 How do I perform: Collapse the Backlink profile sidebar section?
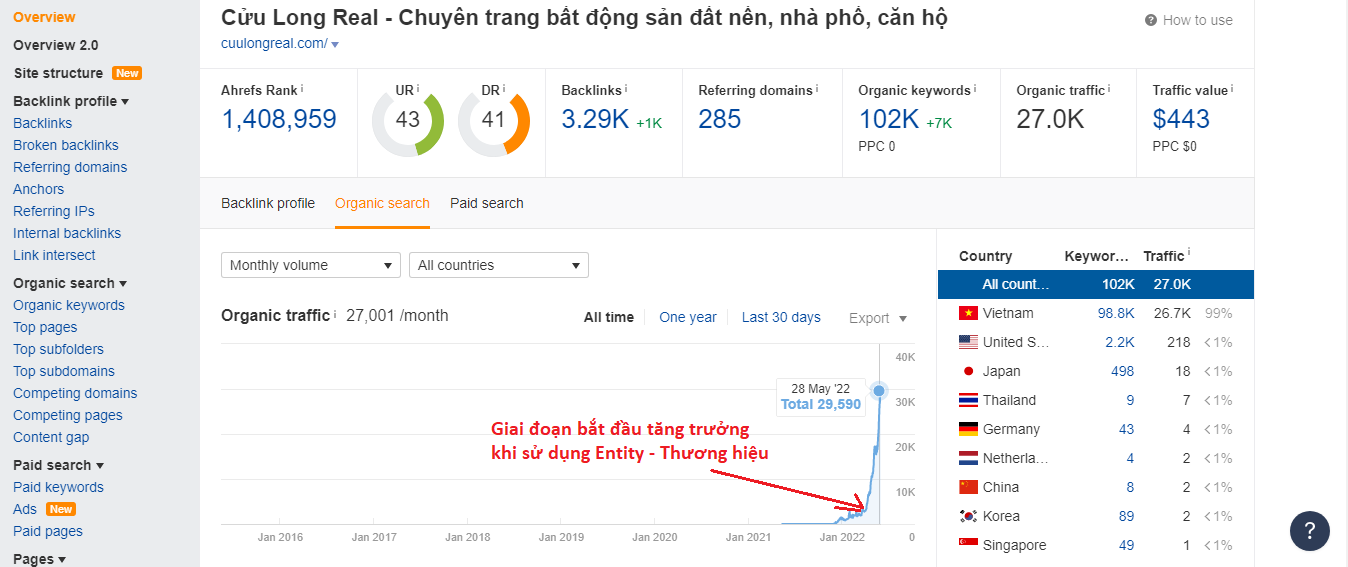(71, 101)
